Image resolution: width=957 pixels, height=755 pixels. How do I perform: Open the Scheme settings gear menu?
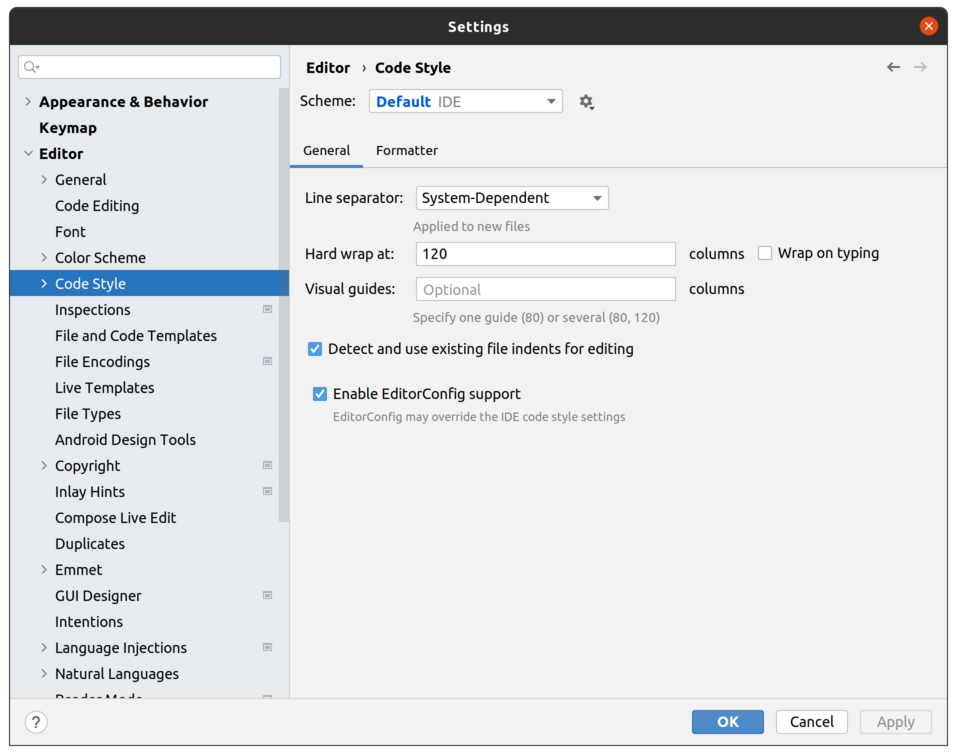pos(586,101)
